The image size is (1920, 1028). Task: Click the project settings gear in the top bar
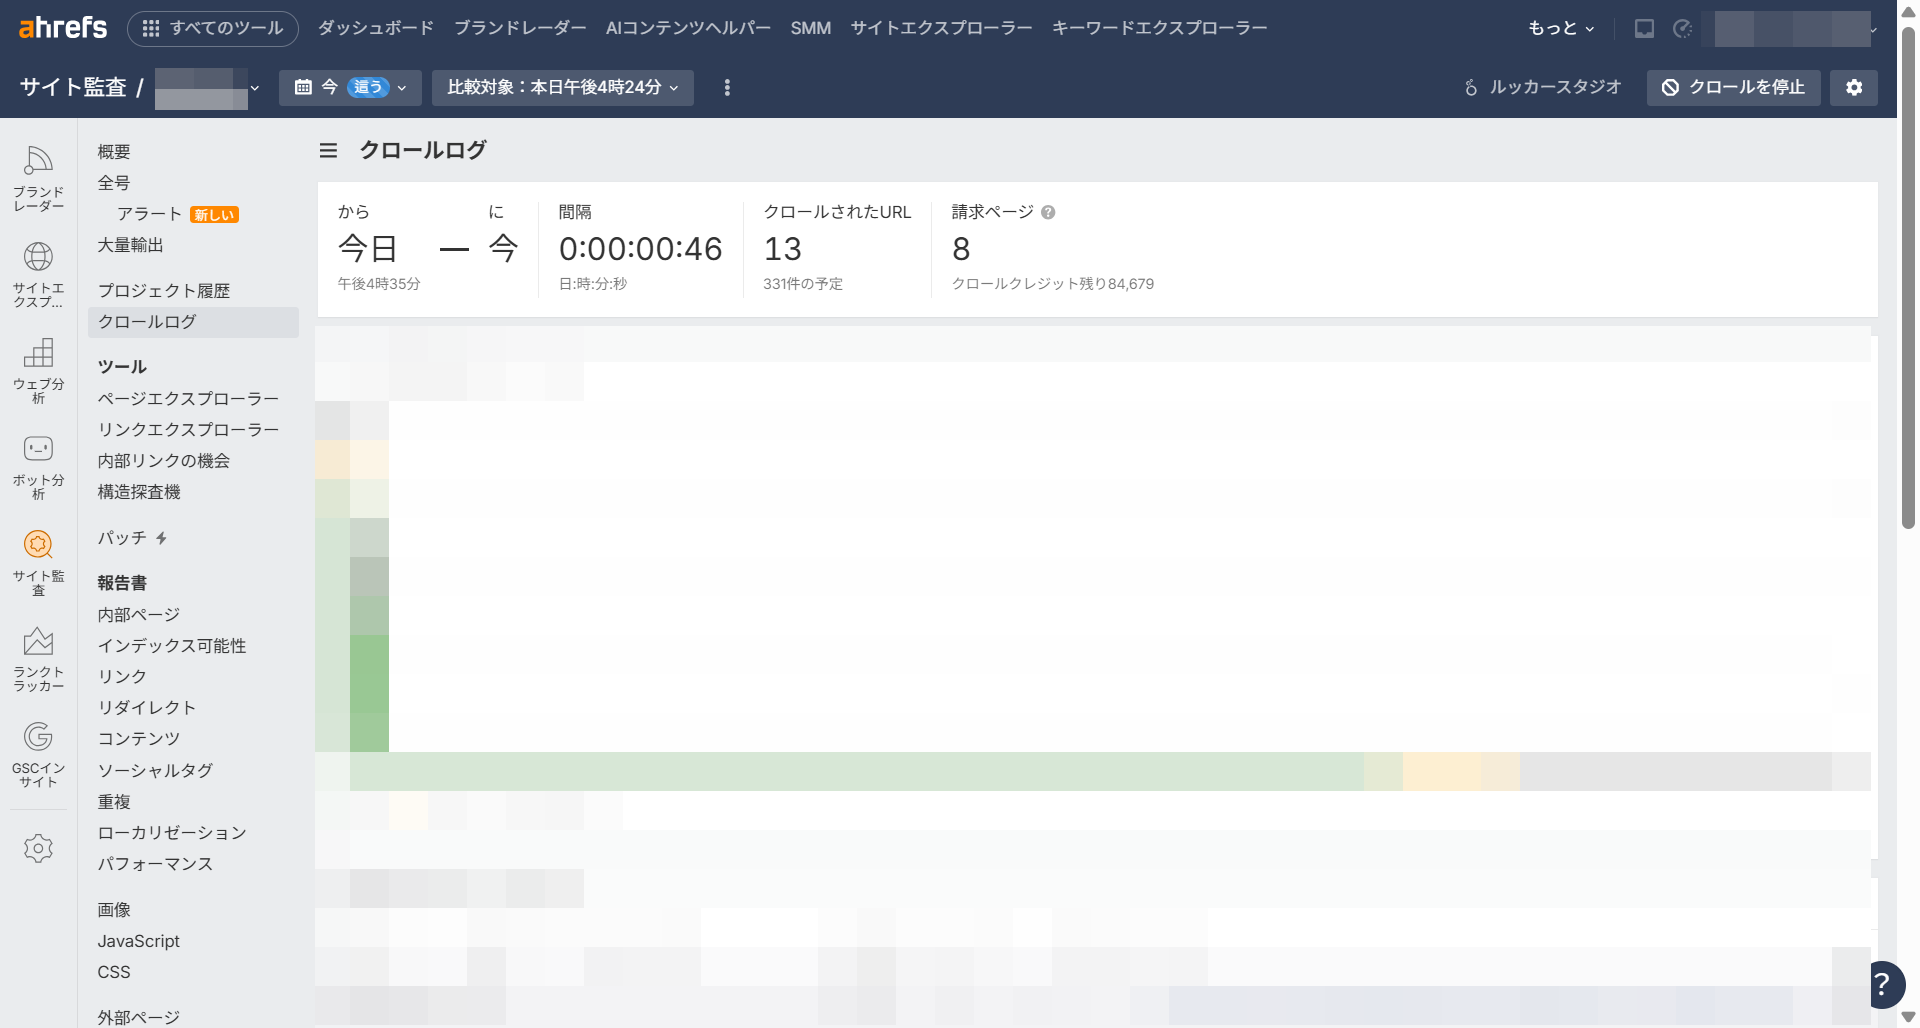[x=1855, y=88]
